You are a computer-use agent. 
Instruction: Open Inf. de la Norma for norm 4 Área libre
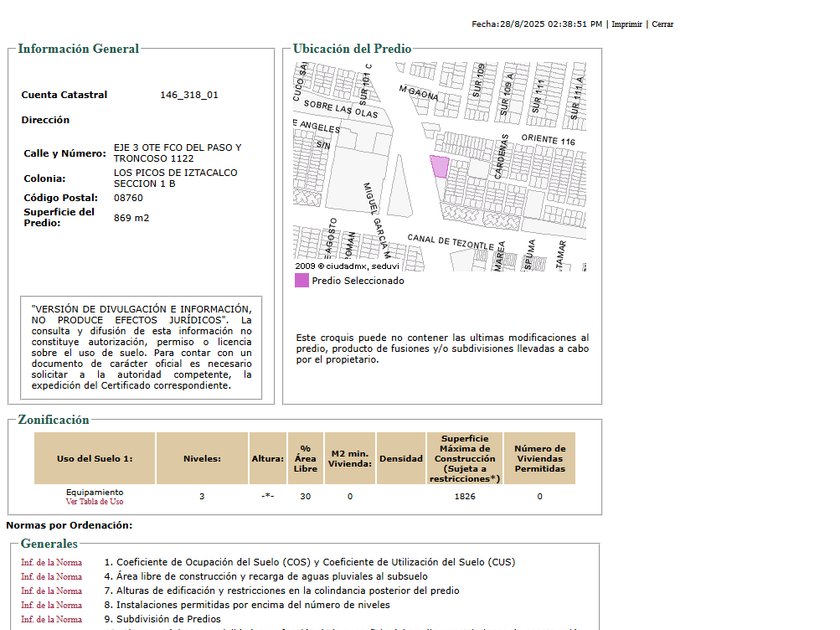pyautogui.click(x=51, y=576)
